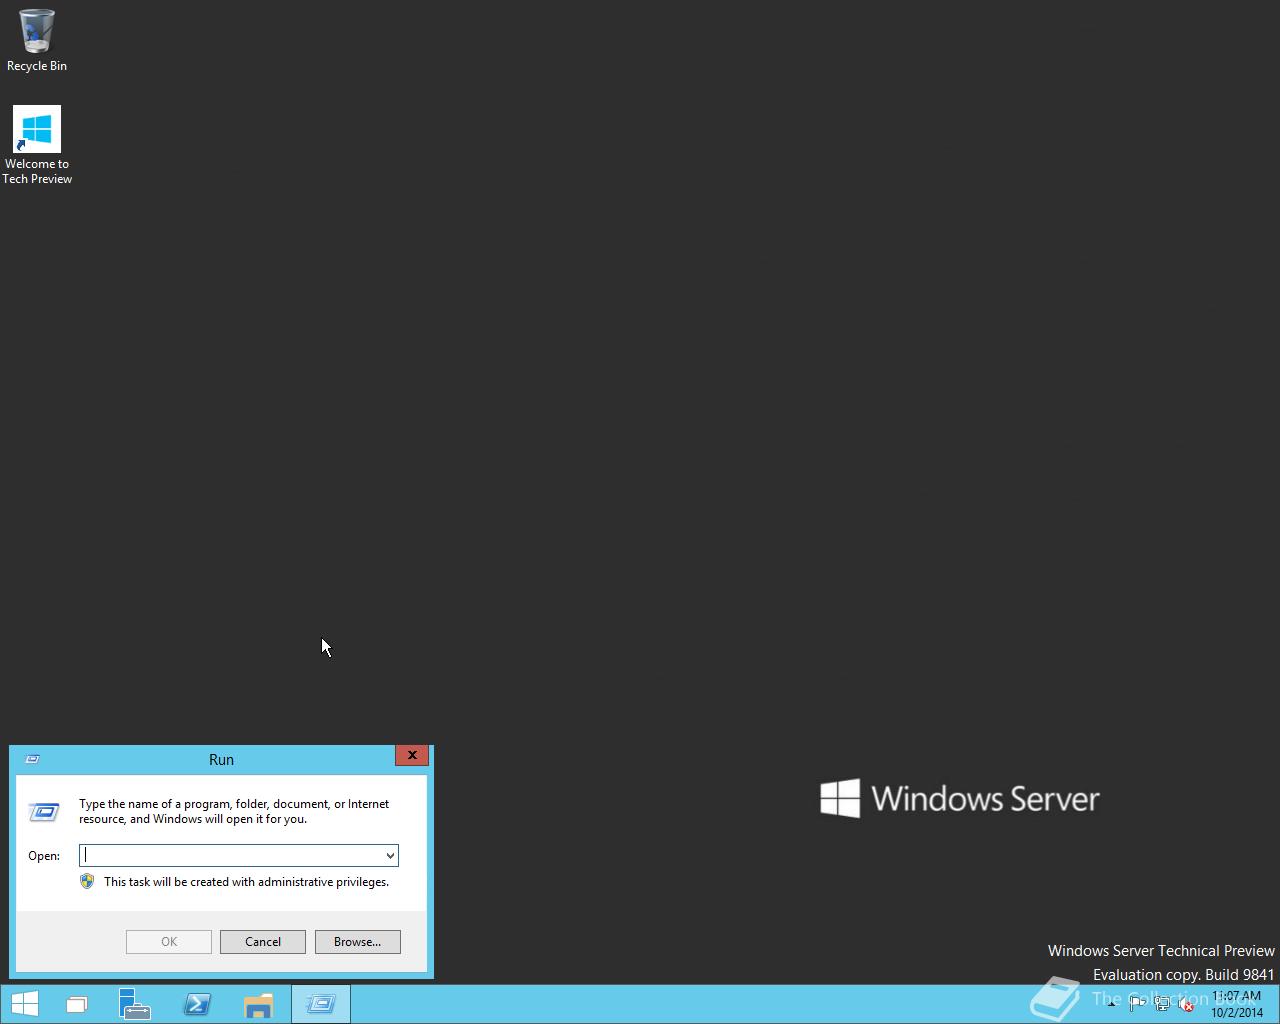Open the muted volume tray icon
The height and width of the screenshot is (1024, 1280).
pos(1187,1005)
